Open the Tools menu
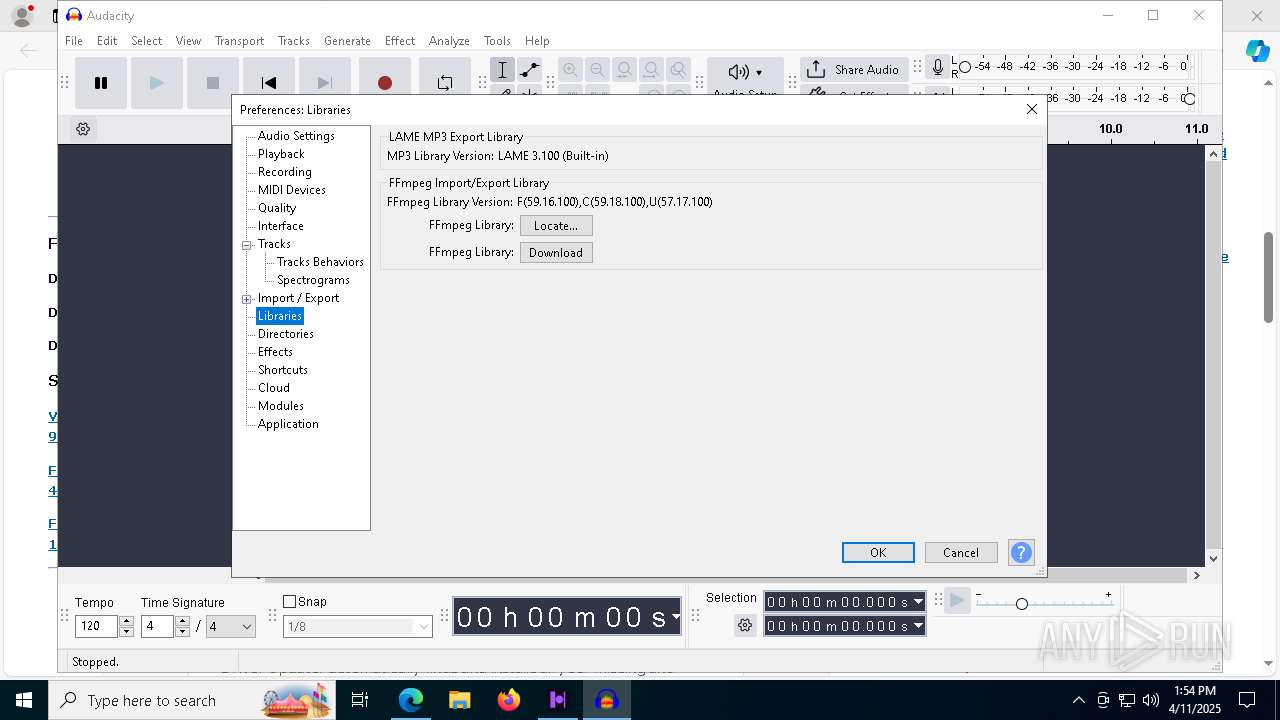 [x=497, y=41]
